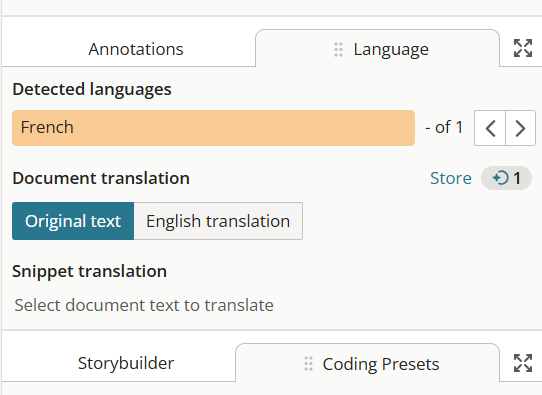Viewport: 542px width, 395px height.
Task: Click the Detected languages heading
Action: (92, 90)
